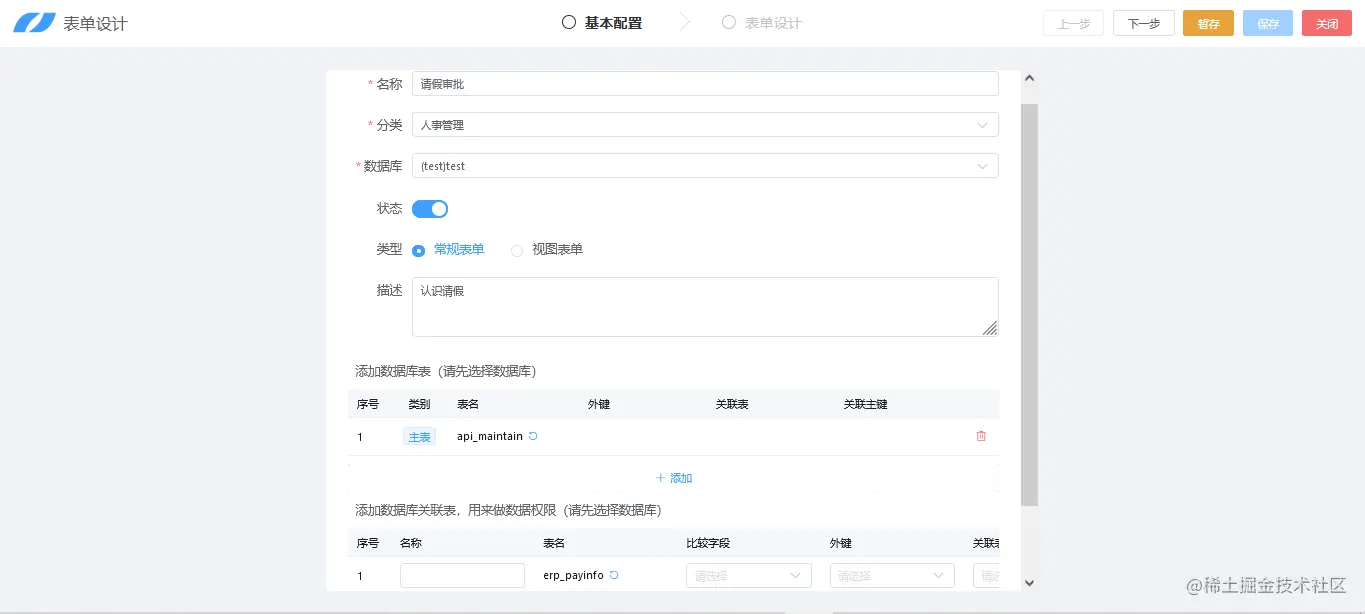Click the blue app logo icon
This screenshot has width=1365, height=614.
click(36, 22)
